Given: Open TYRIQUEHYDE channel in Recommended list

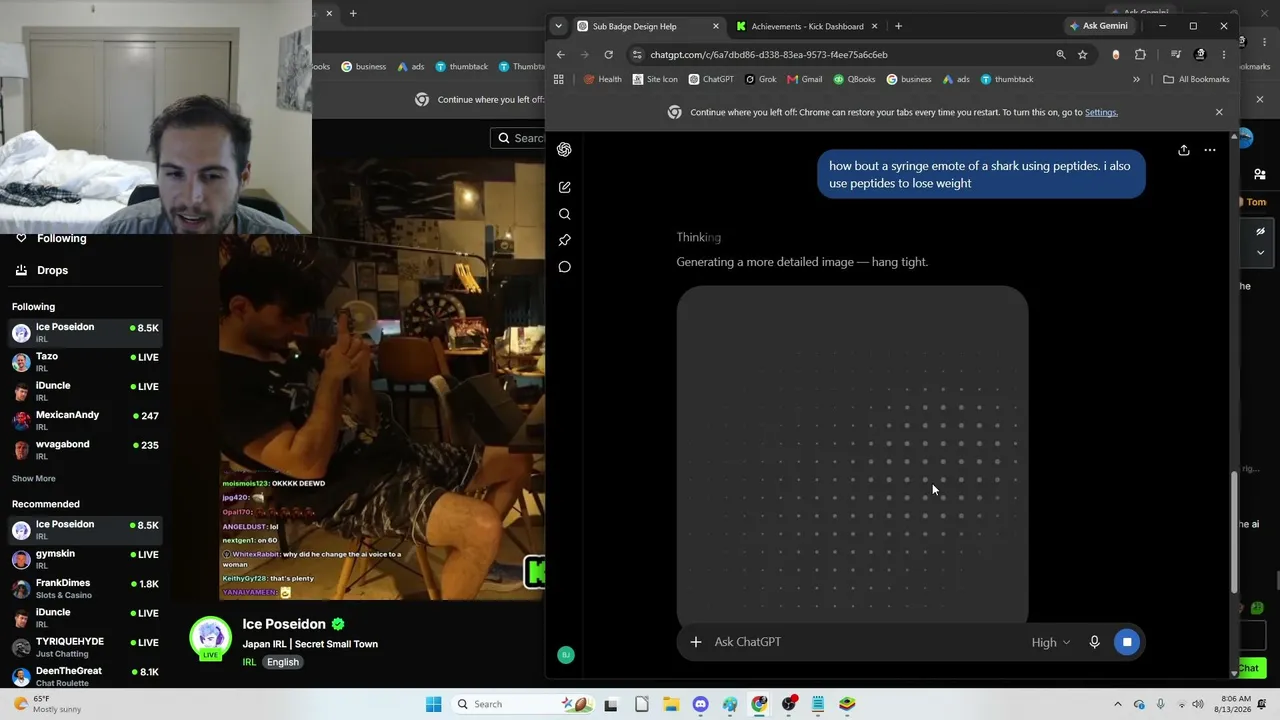Looking at the screenshot, I should 85,647.
